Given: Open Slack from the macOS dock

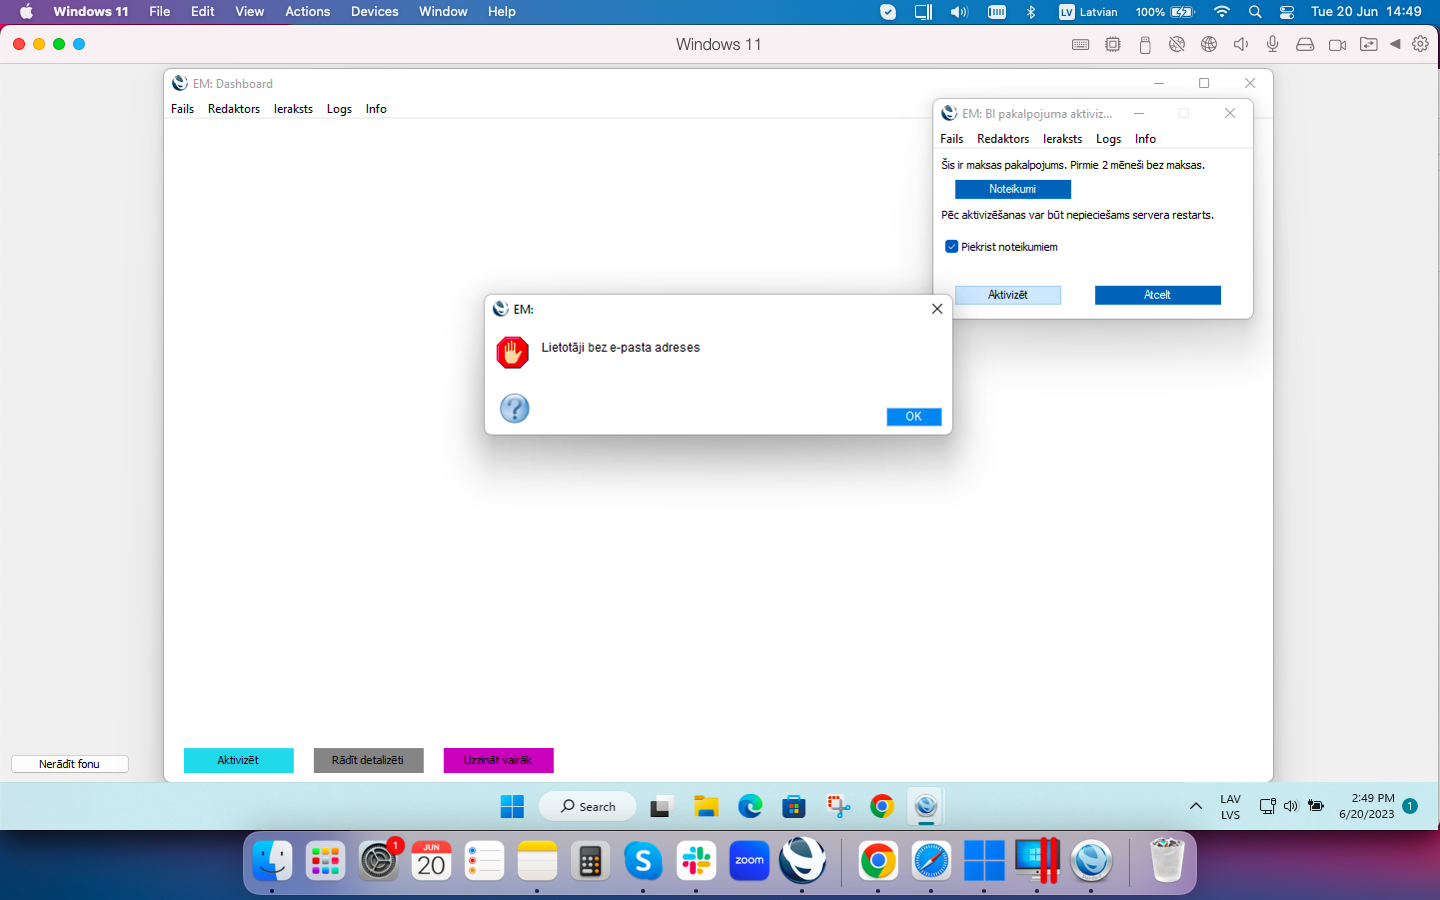Looking at the screenshot, I should pos(696,861).
